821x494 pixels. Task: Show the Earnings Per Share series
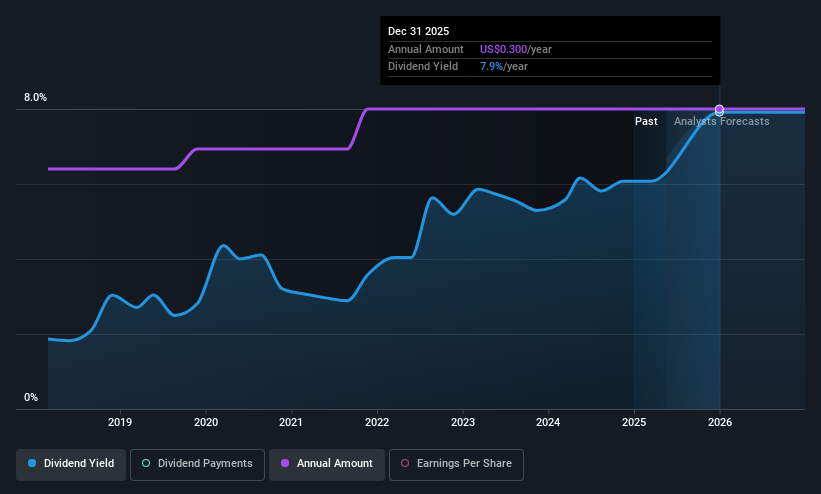coord(456,465)
